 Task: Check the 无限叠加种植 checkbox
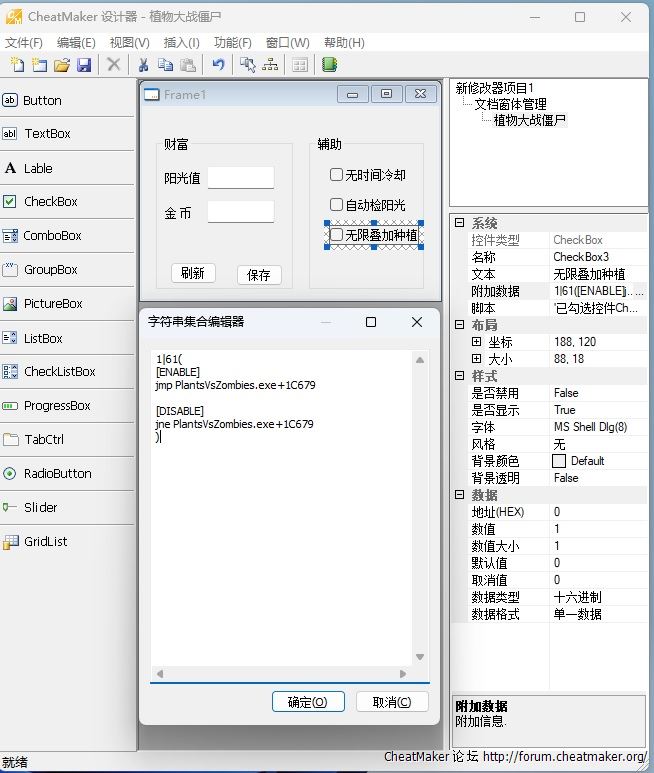337,235
